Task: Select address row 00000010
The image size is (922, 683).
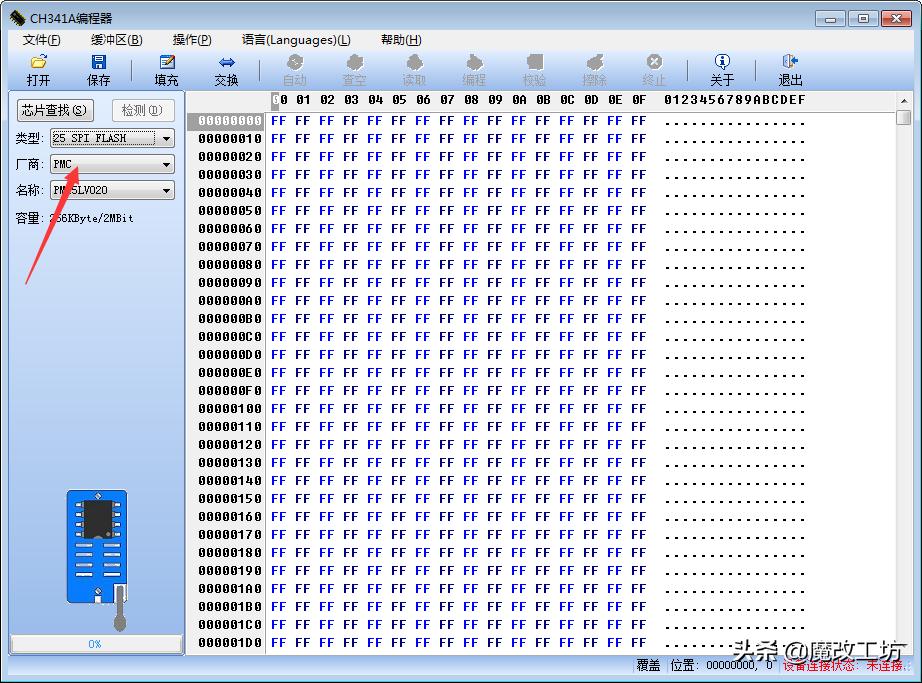Action: pos(229,139)
